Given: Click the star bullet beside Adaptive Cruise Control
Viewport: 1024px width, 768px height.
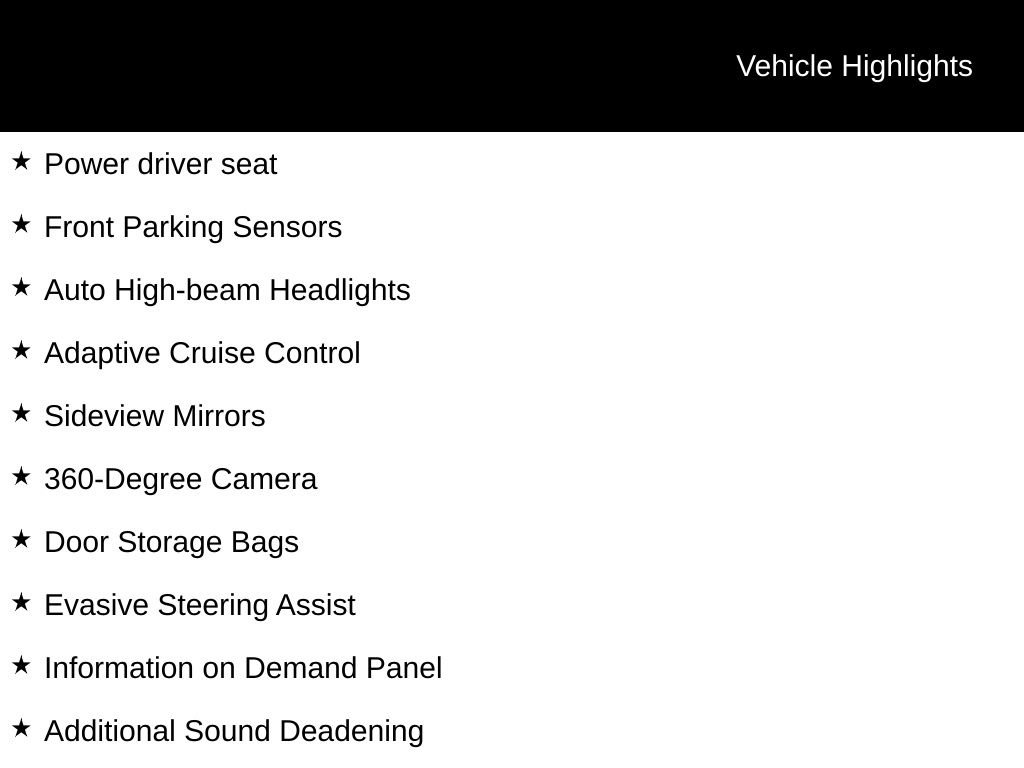Looking at the screenshot, I should (x=21, y=350).
